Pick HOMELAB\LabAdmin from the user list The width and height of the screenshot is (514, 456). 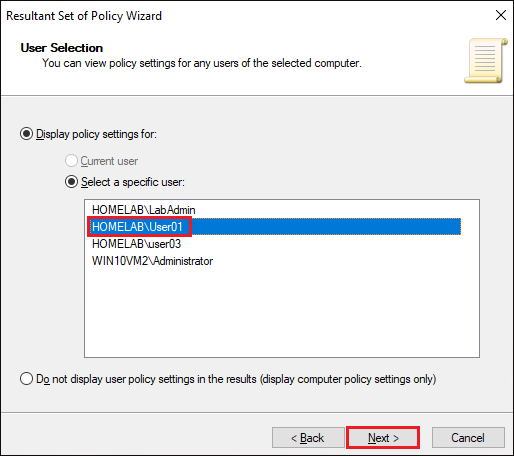coord(144,210)
